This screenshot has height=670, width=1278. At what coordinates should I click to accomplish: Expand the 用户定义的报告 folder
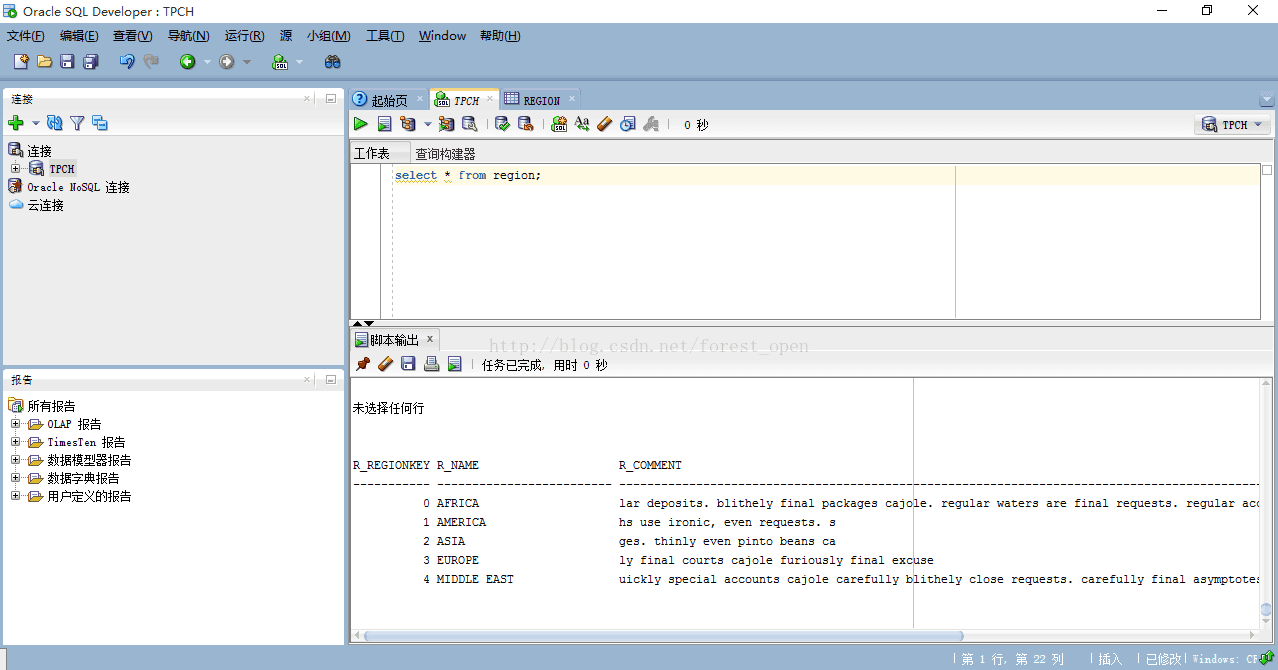(x=15, y=496)
